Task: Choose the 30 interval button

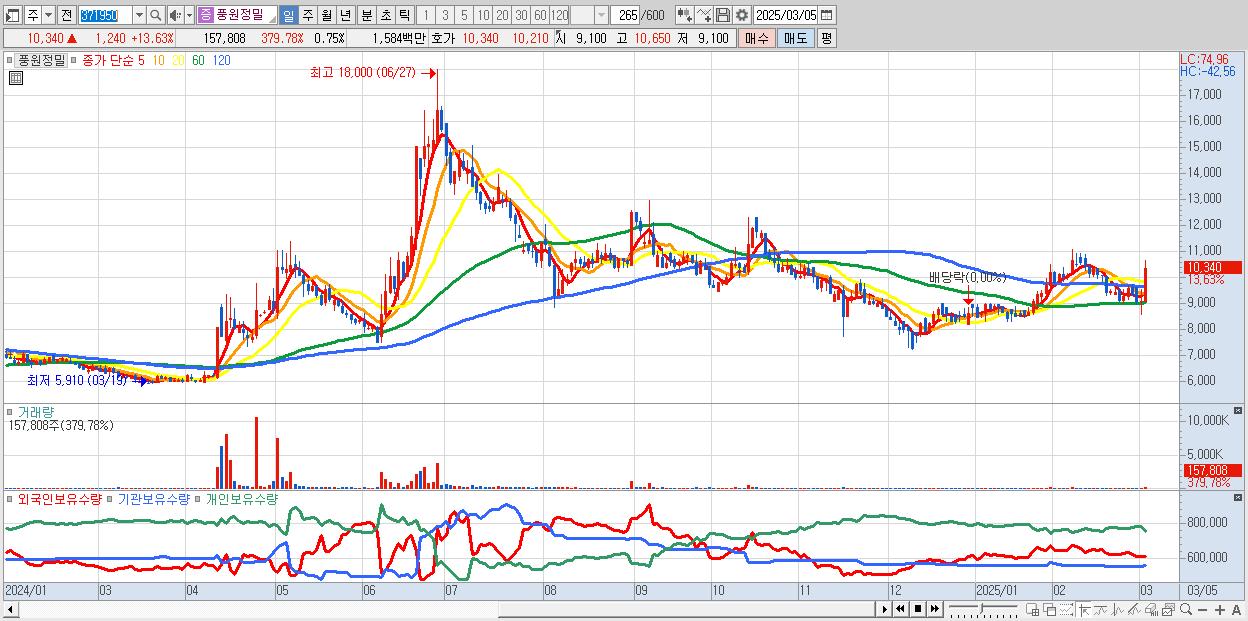Action: (521, 15)
